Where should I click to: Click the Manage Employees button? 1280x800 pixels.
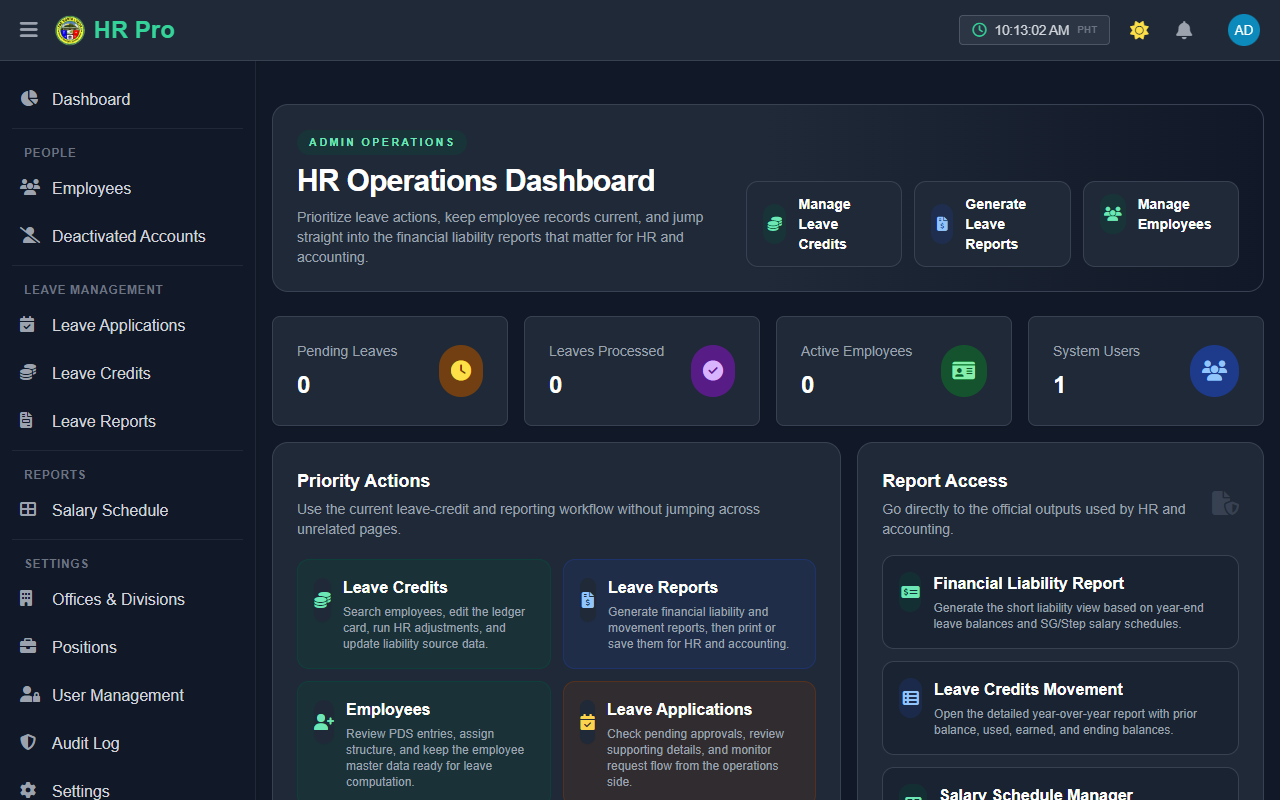point(1161,224)
